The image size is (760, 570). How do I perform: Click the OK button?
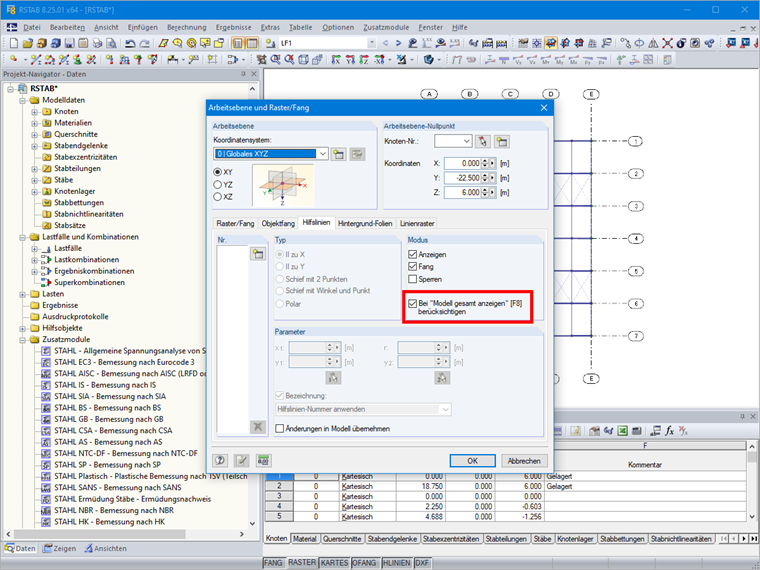click(x=473, y=461)
